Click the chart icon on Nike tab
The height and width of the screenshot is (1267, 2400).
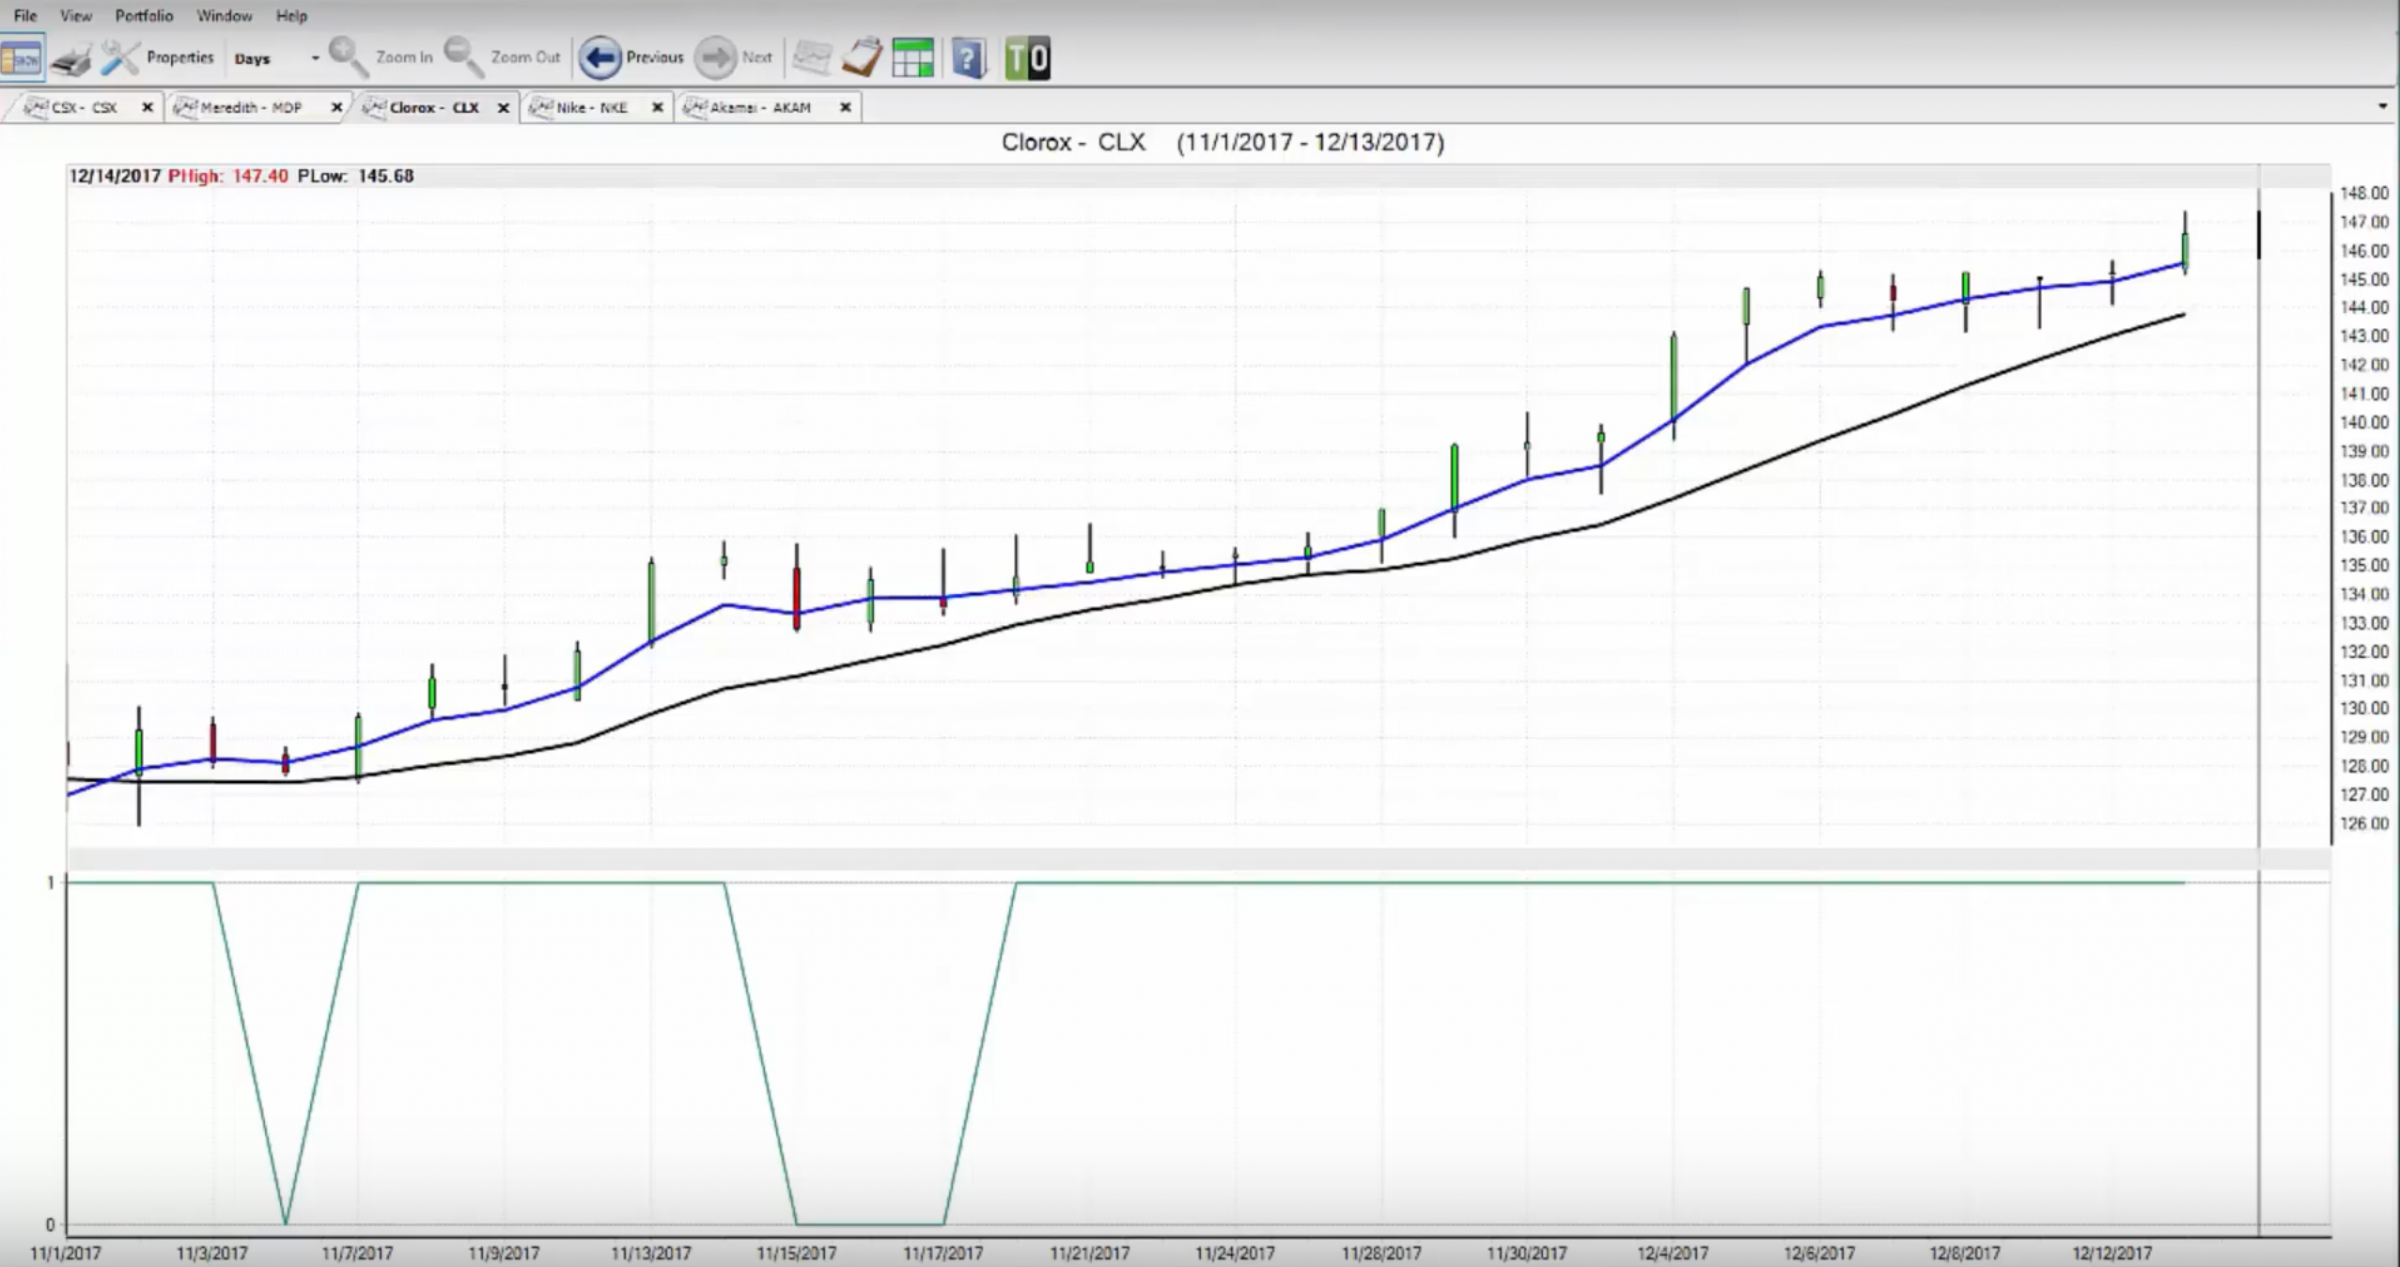tap(541, 106)
